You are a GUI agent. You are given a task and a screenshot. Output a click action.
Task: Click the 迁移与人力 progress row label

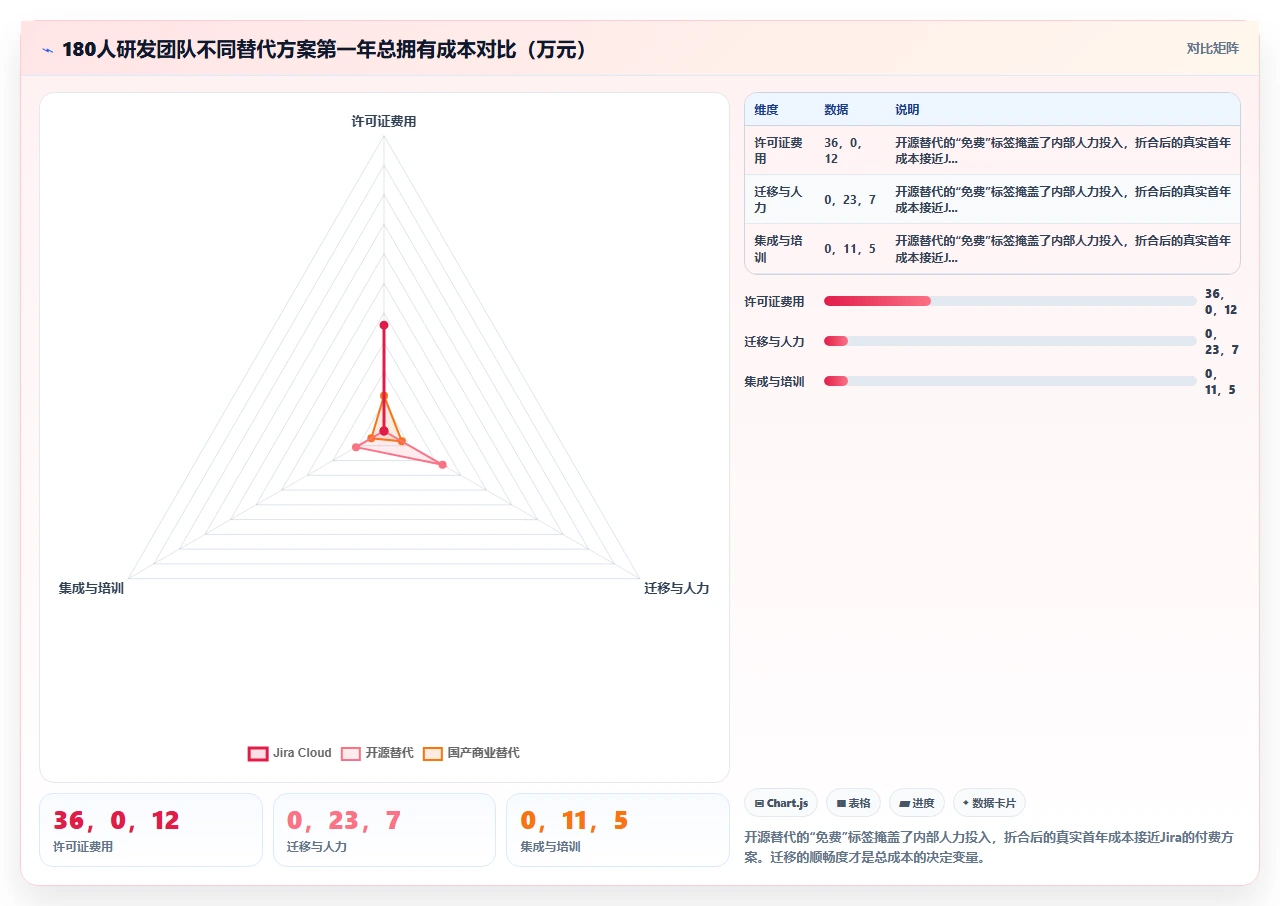point(774,341)
